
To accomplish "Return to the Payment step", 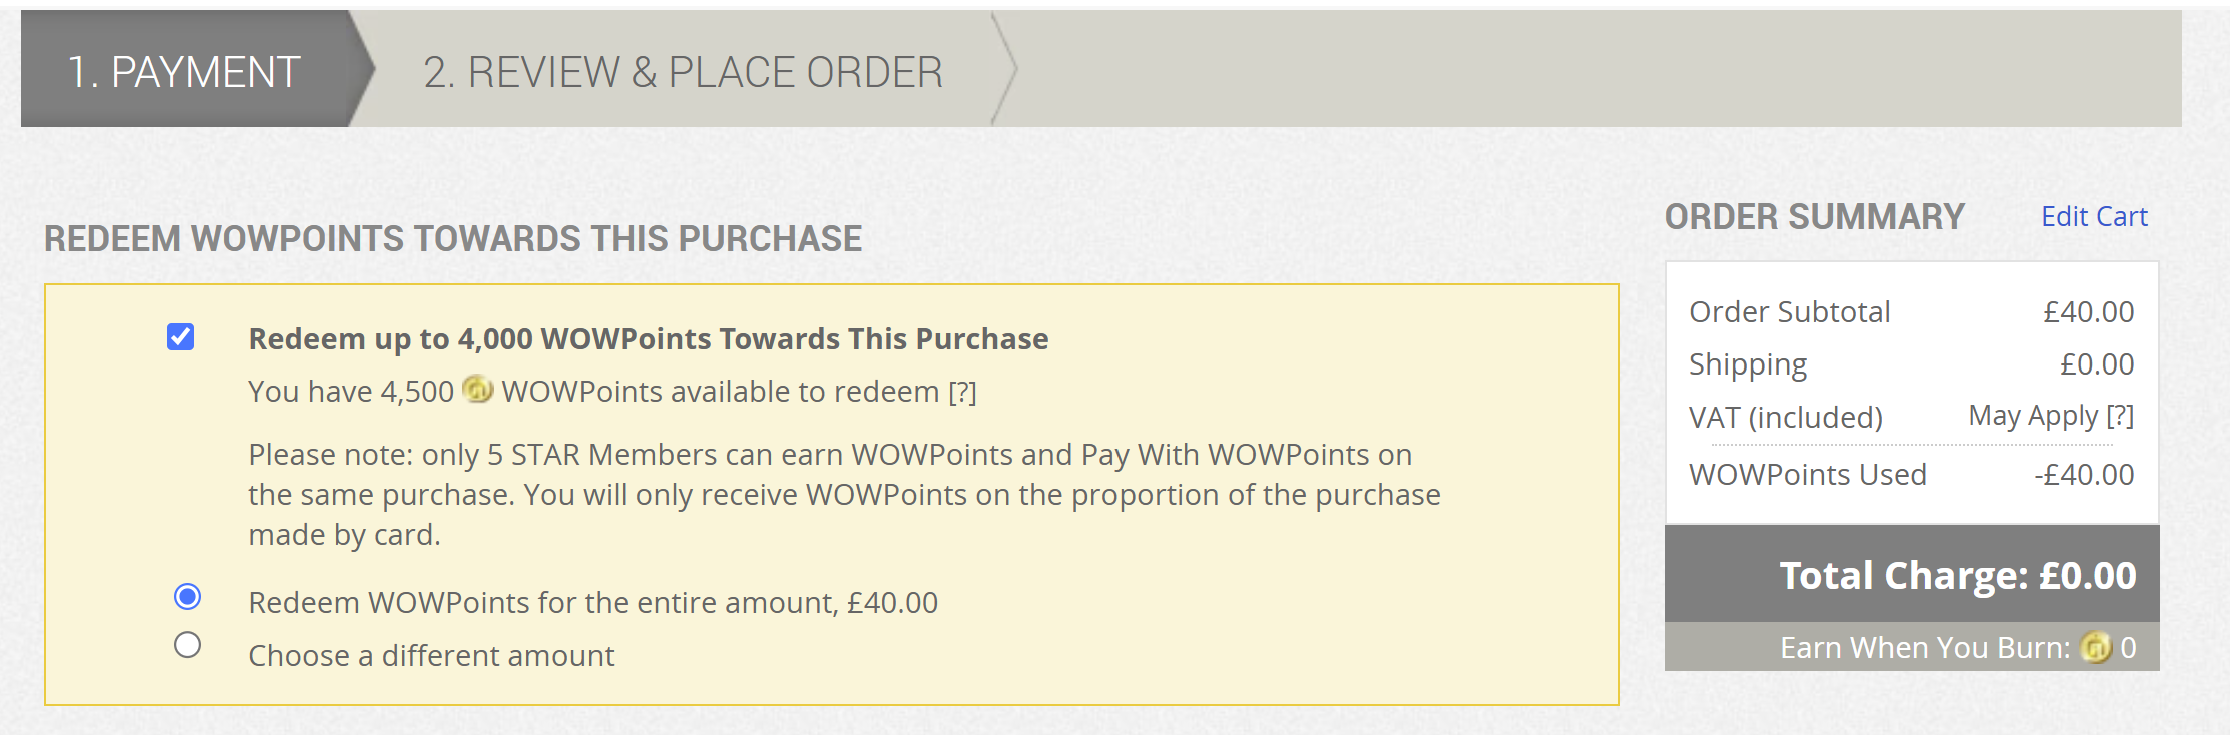I will point(184,71).
